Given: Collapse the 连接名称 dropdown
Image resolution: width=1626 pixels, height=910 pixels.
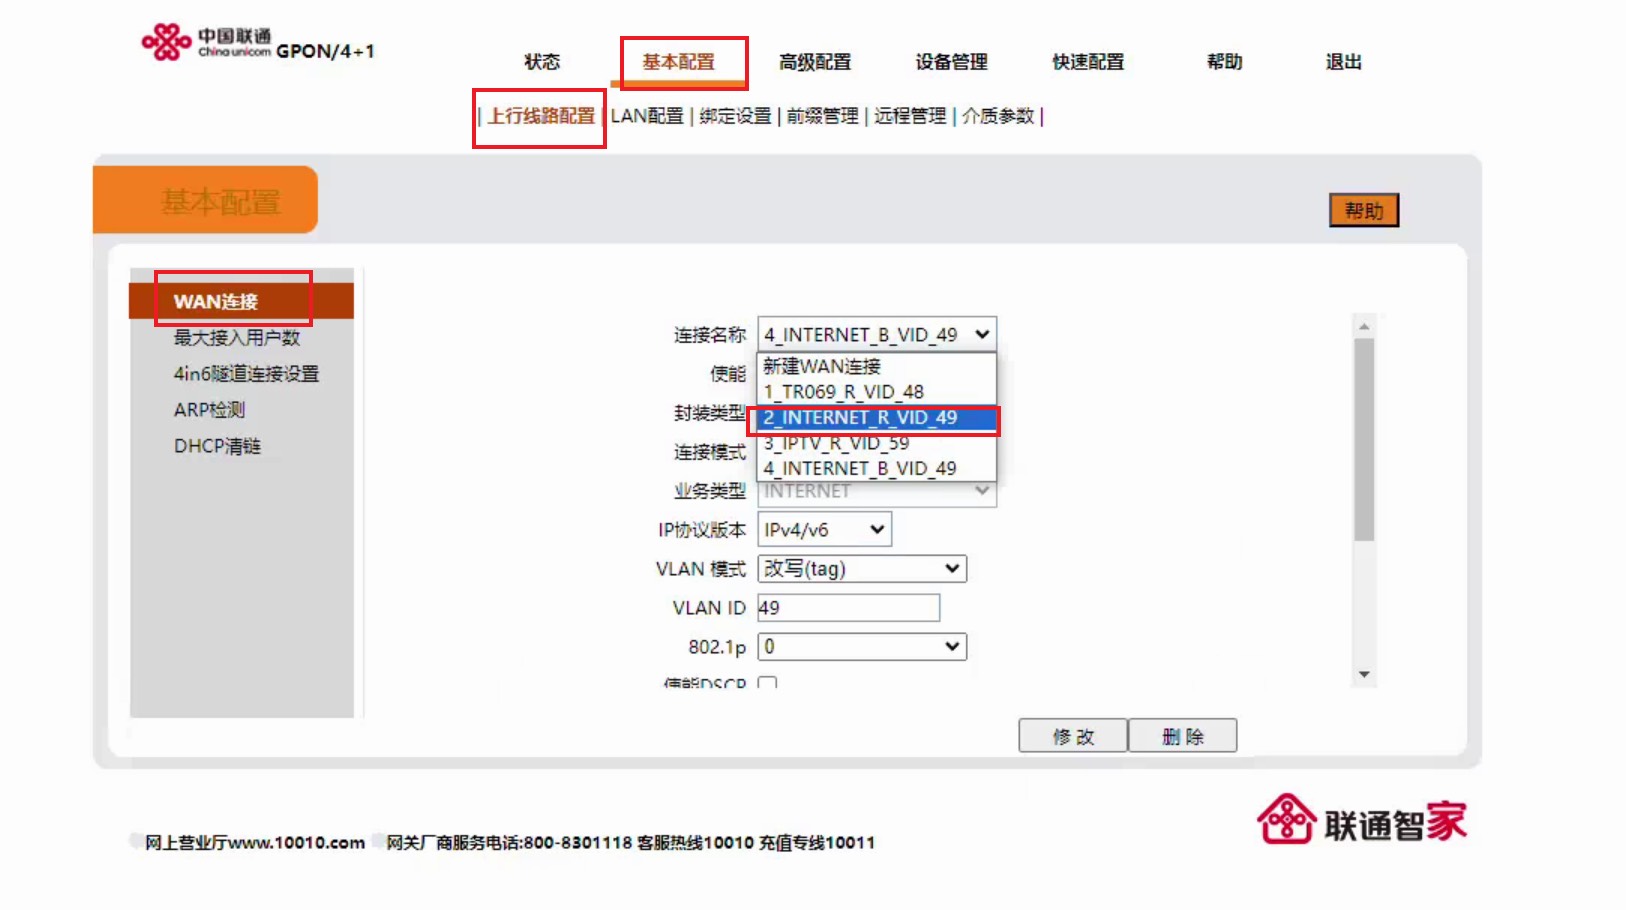Looking at the screenshot, I should (x=877, y=334).
